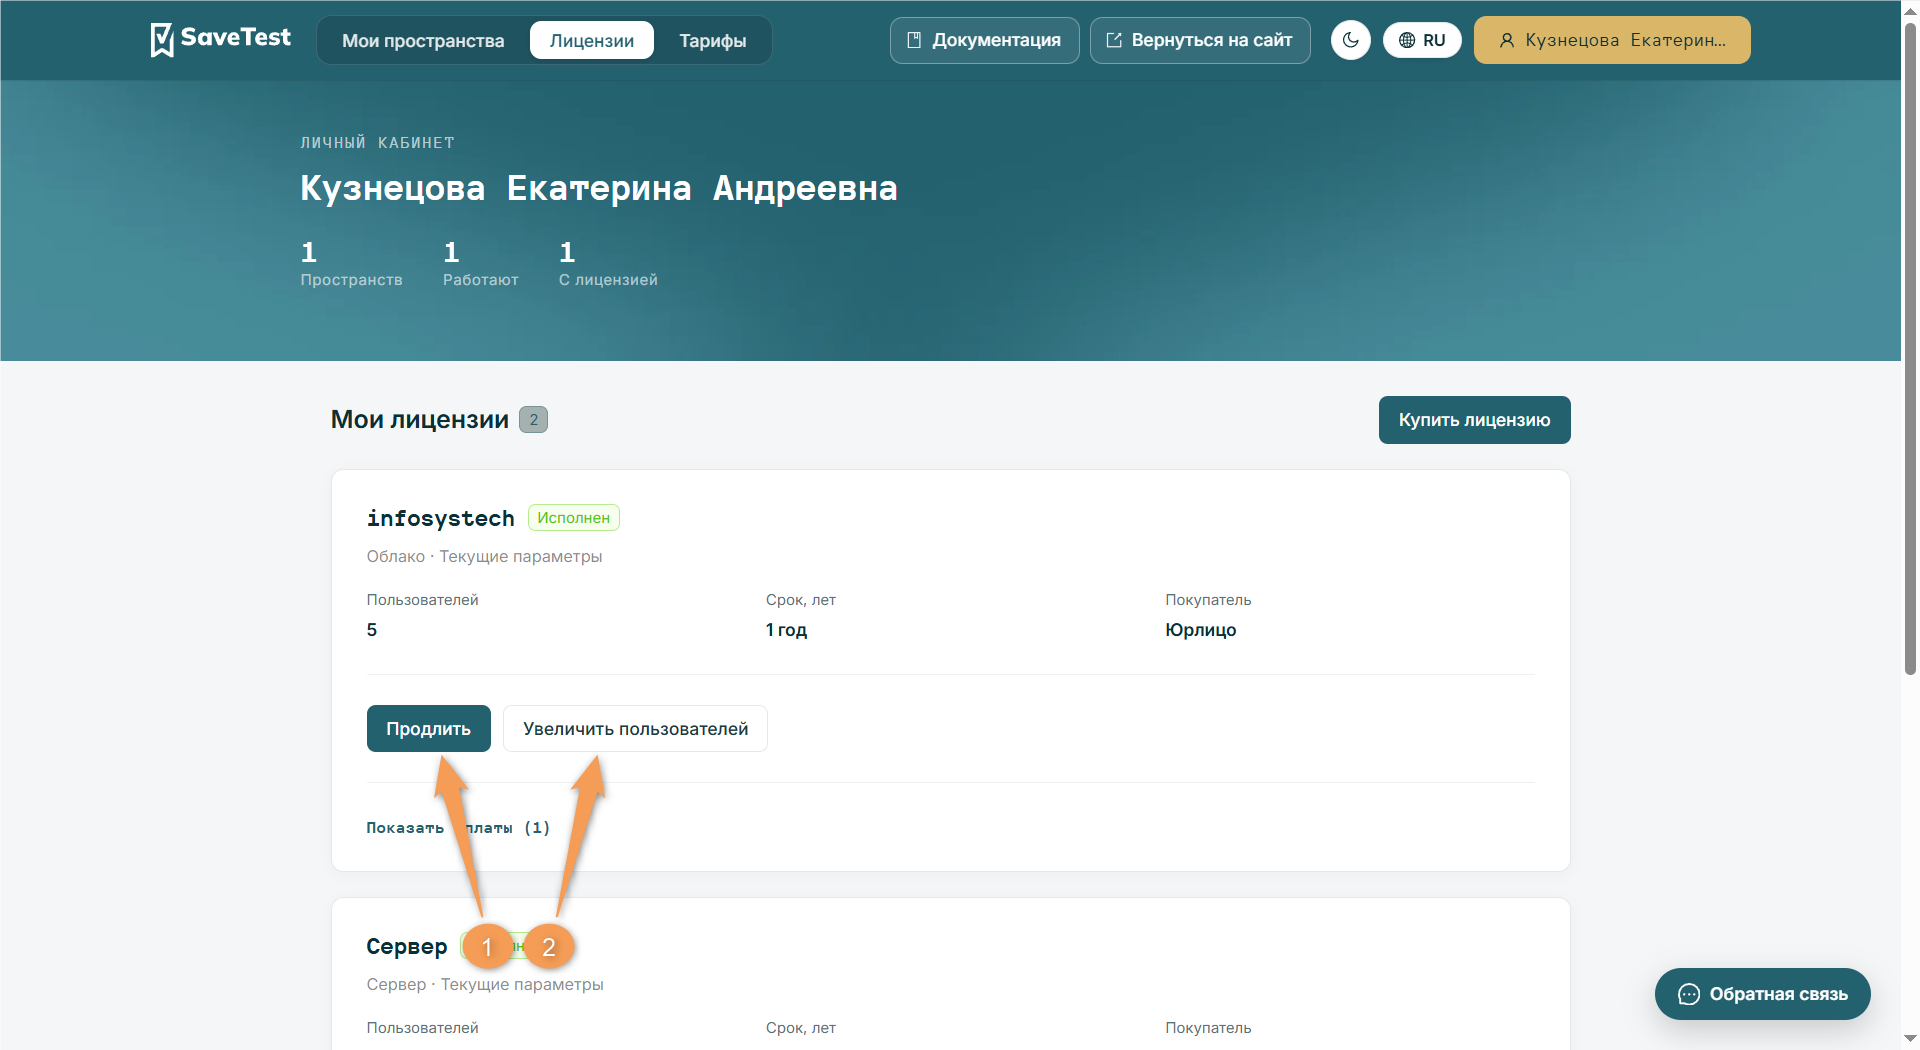Expand Показать оплаты (1) link
The height and width of the screenshot is (1050, 1920).
tap(458, 827)
